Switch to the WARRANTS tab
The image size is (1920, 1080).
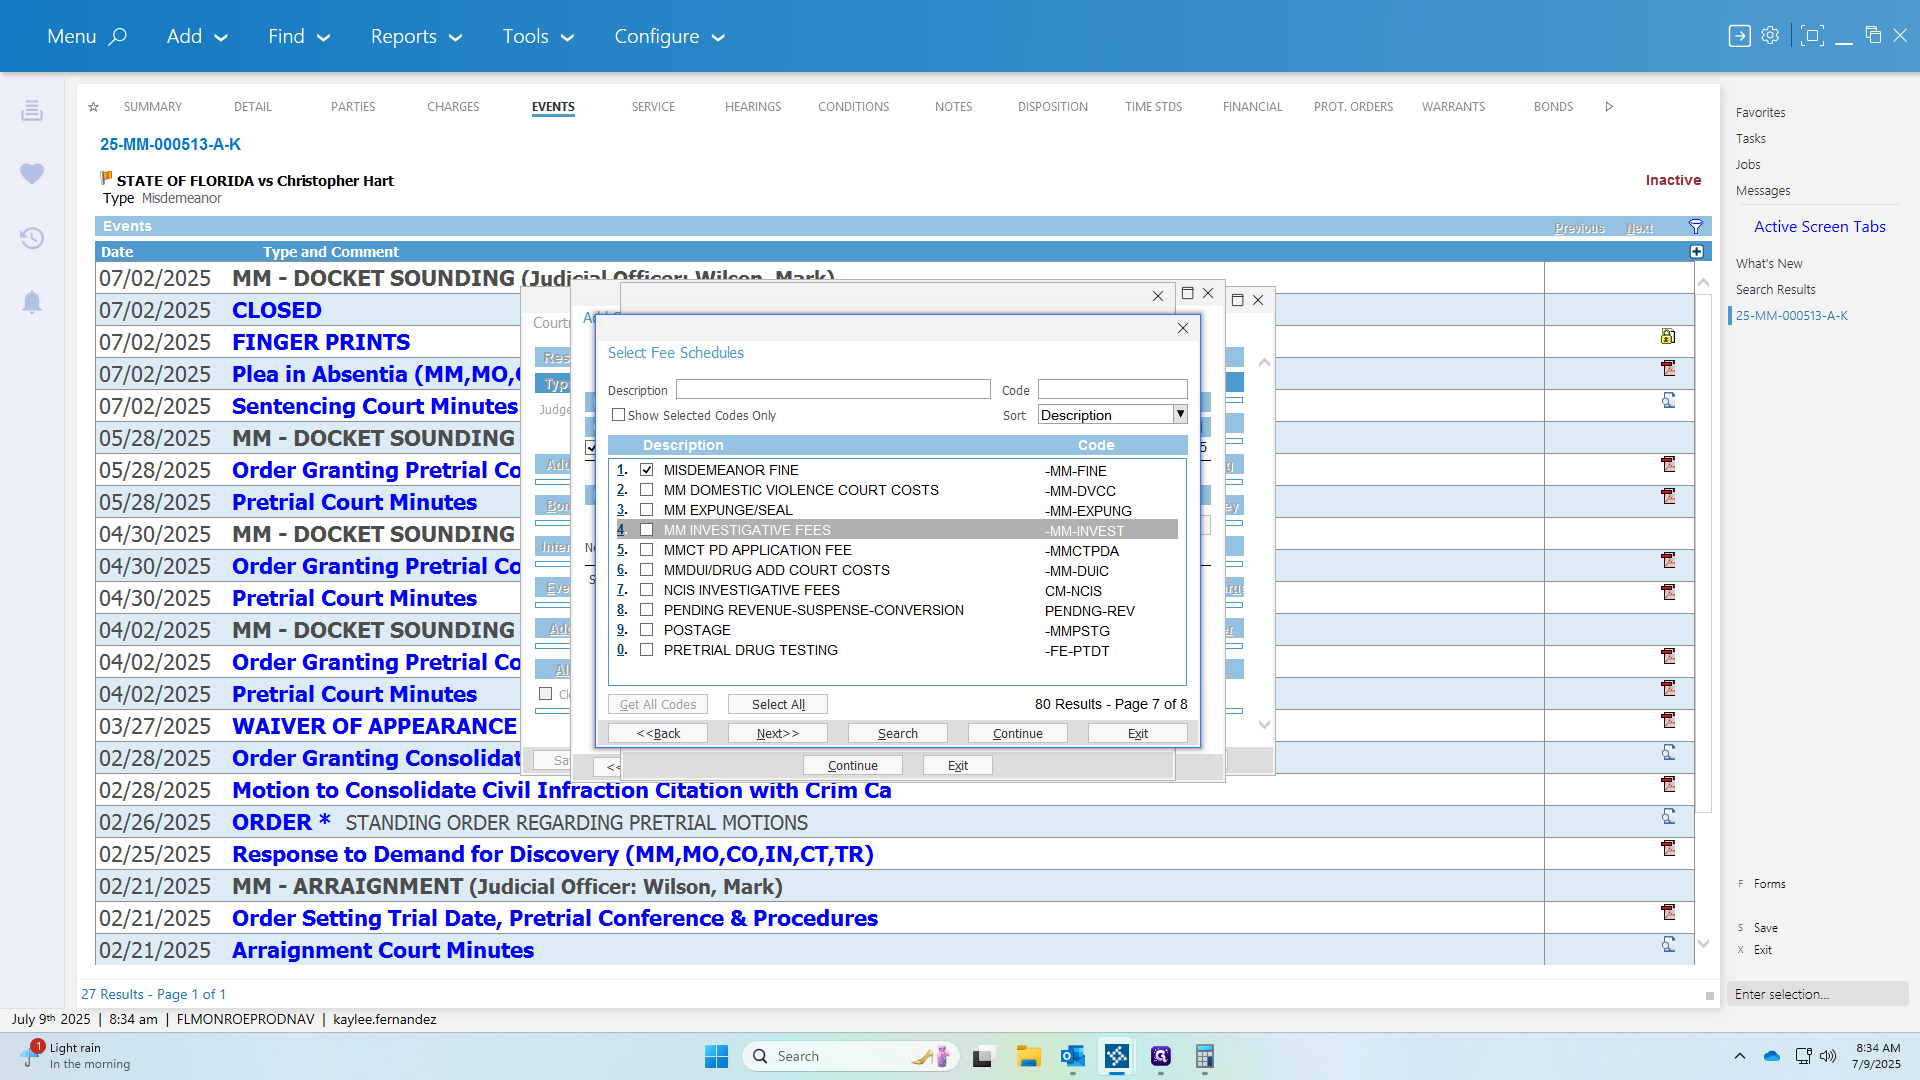1453,106
